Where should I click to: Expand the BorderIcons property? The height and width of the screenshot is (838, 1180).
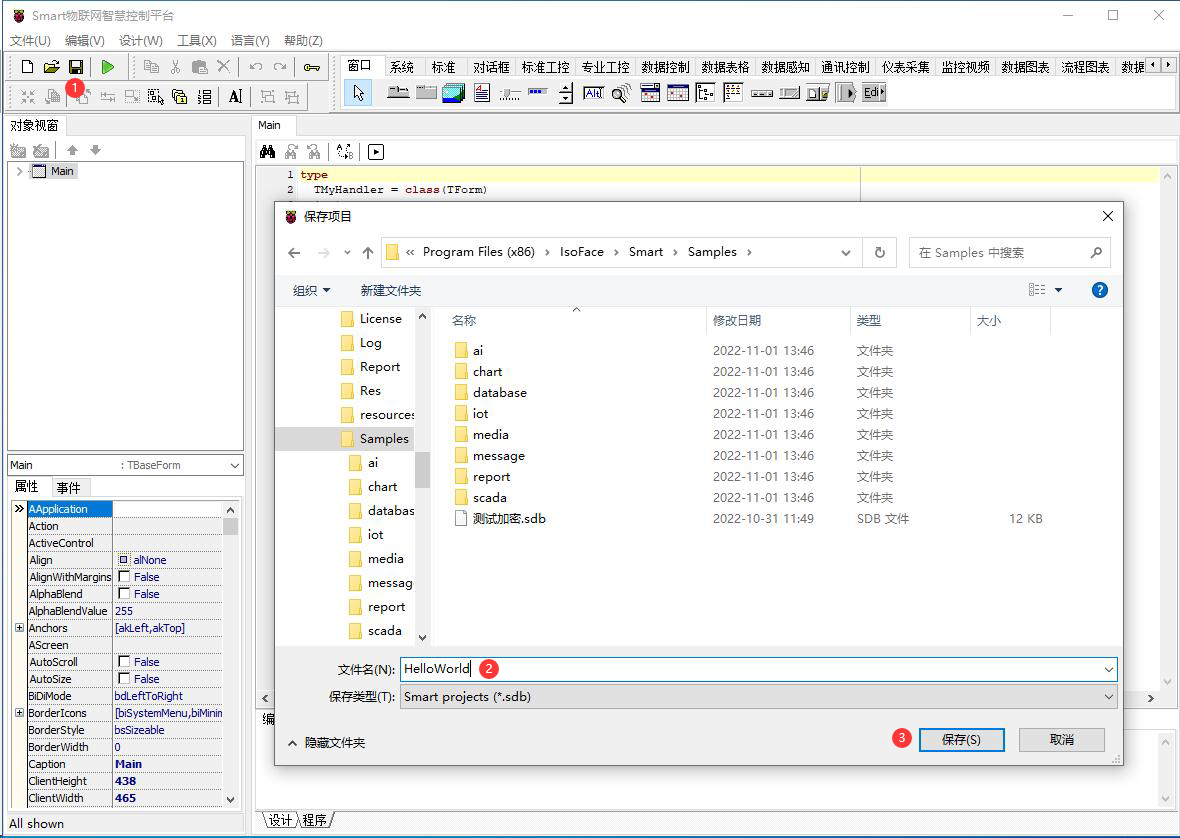(20, 712)
